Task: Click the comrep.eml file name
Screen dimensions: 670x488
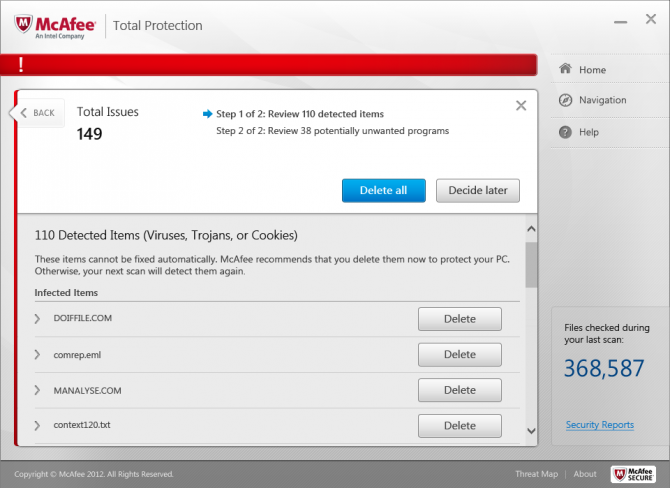Action: coord(77,355)
